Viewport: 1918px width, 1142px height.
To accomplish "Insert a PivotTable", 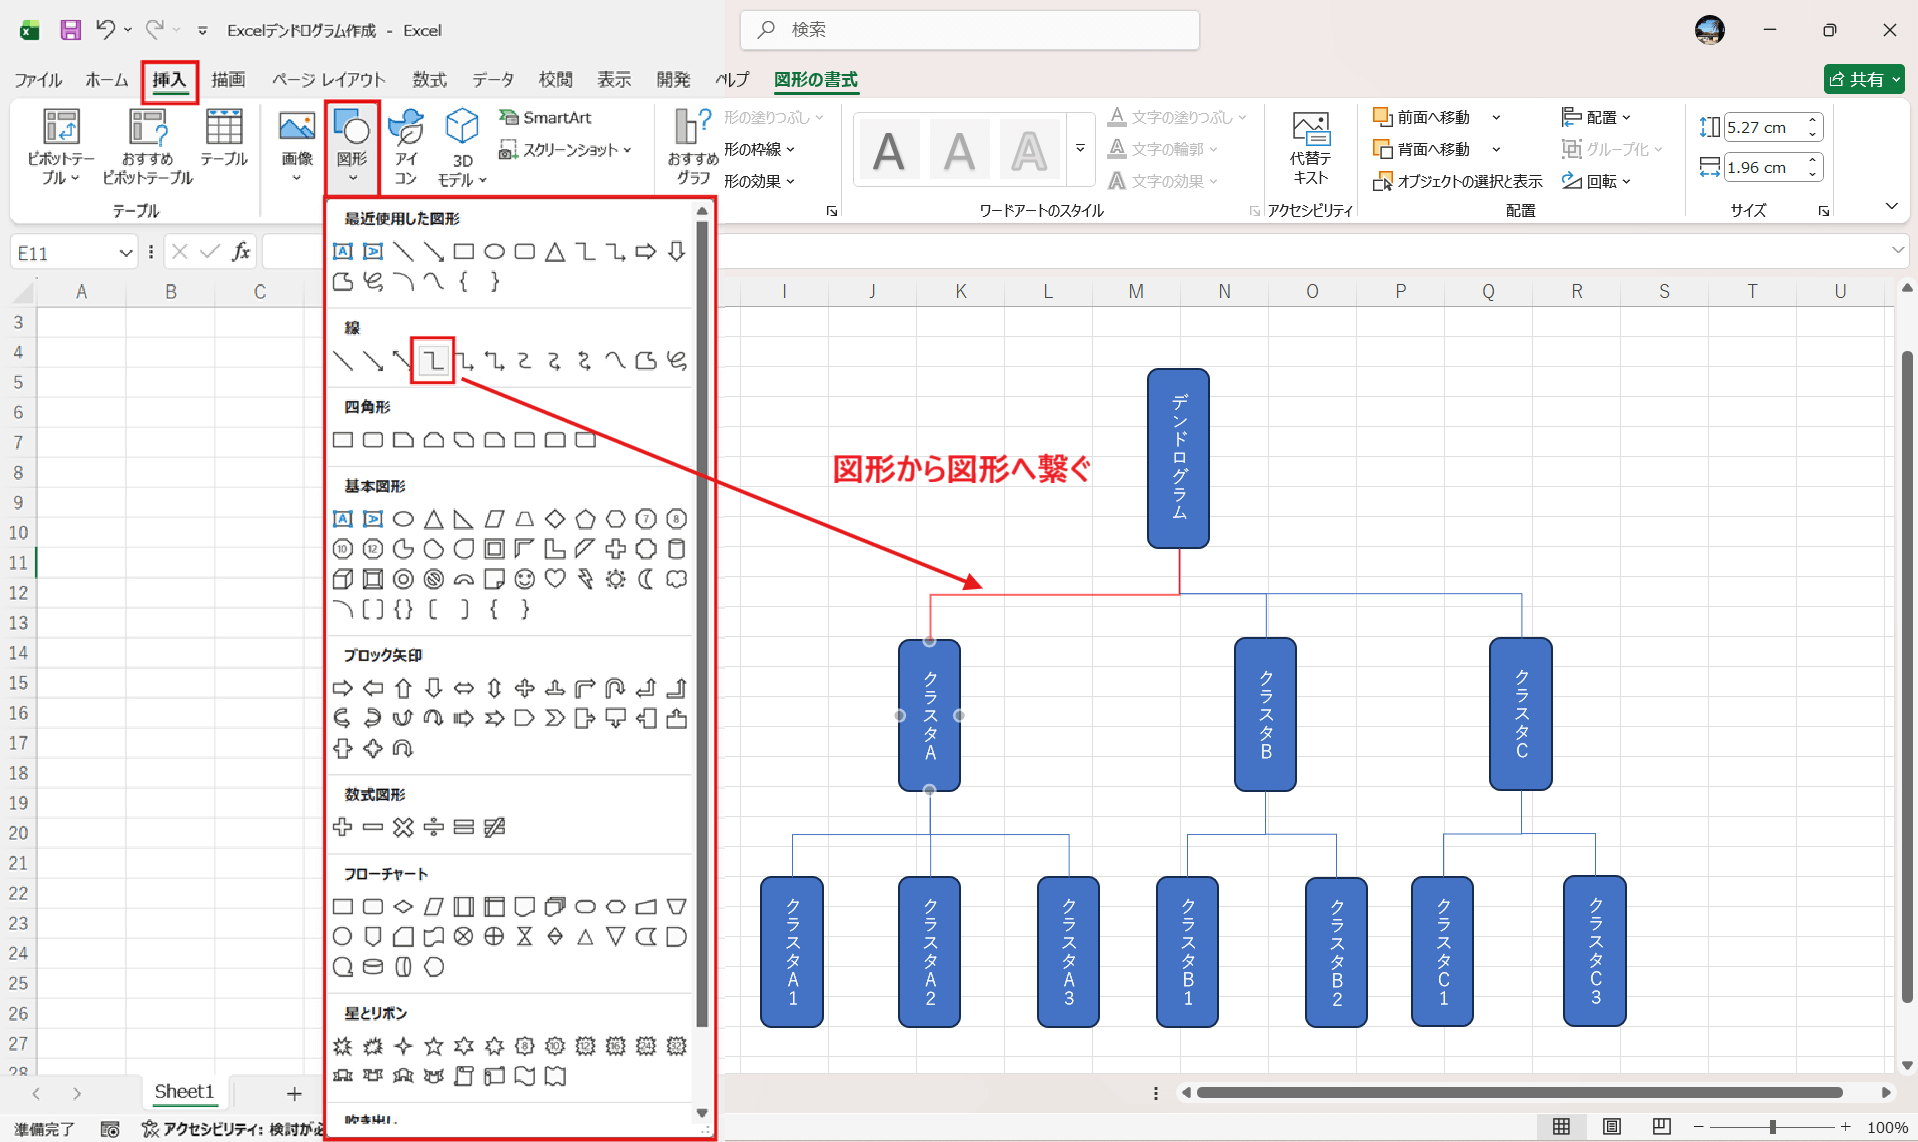I will 60,147.
